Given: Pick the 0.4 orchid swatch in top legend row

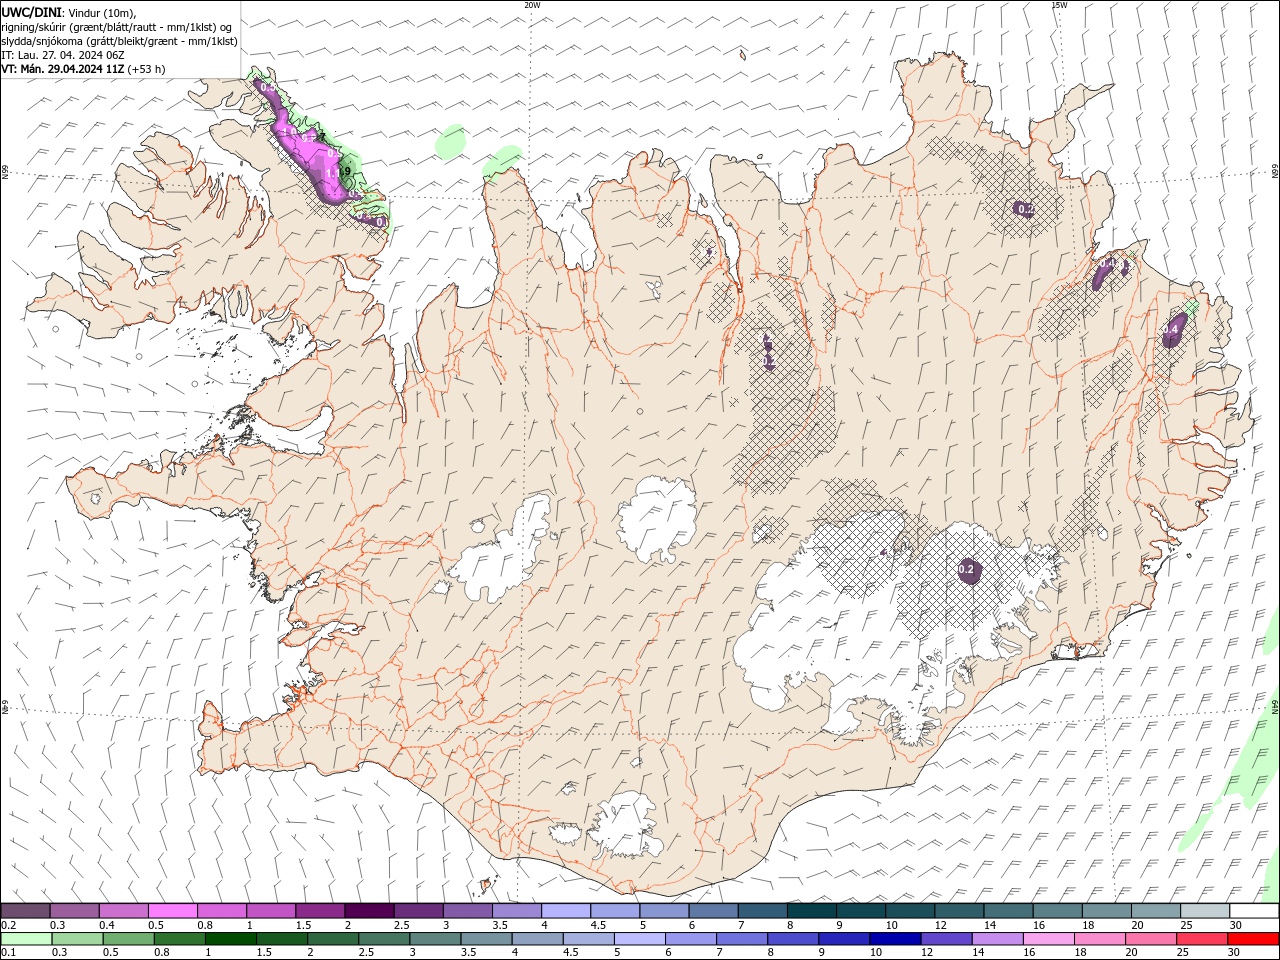Looking at the screenshot, I should point(123,910).
